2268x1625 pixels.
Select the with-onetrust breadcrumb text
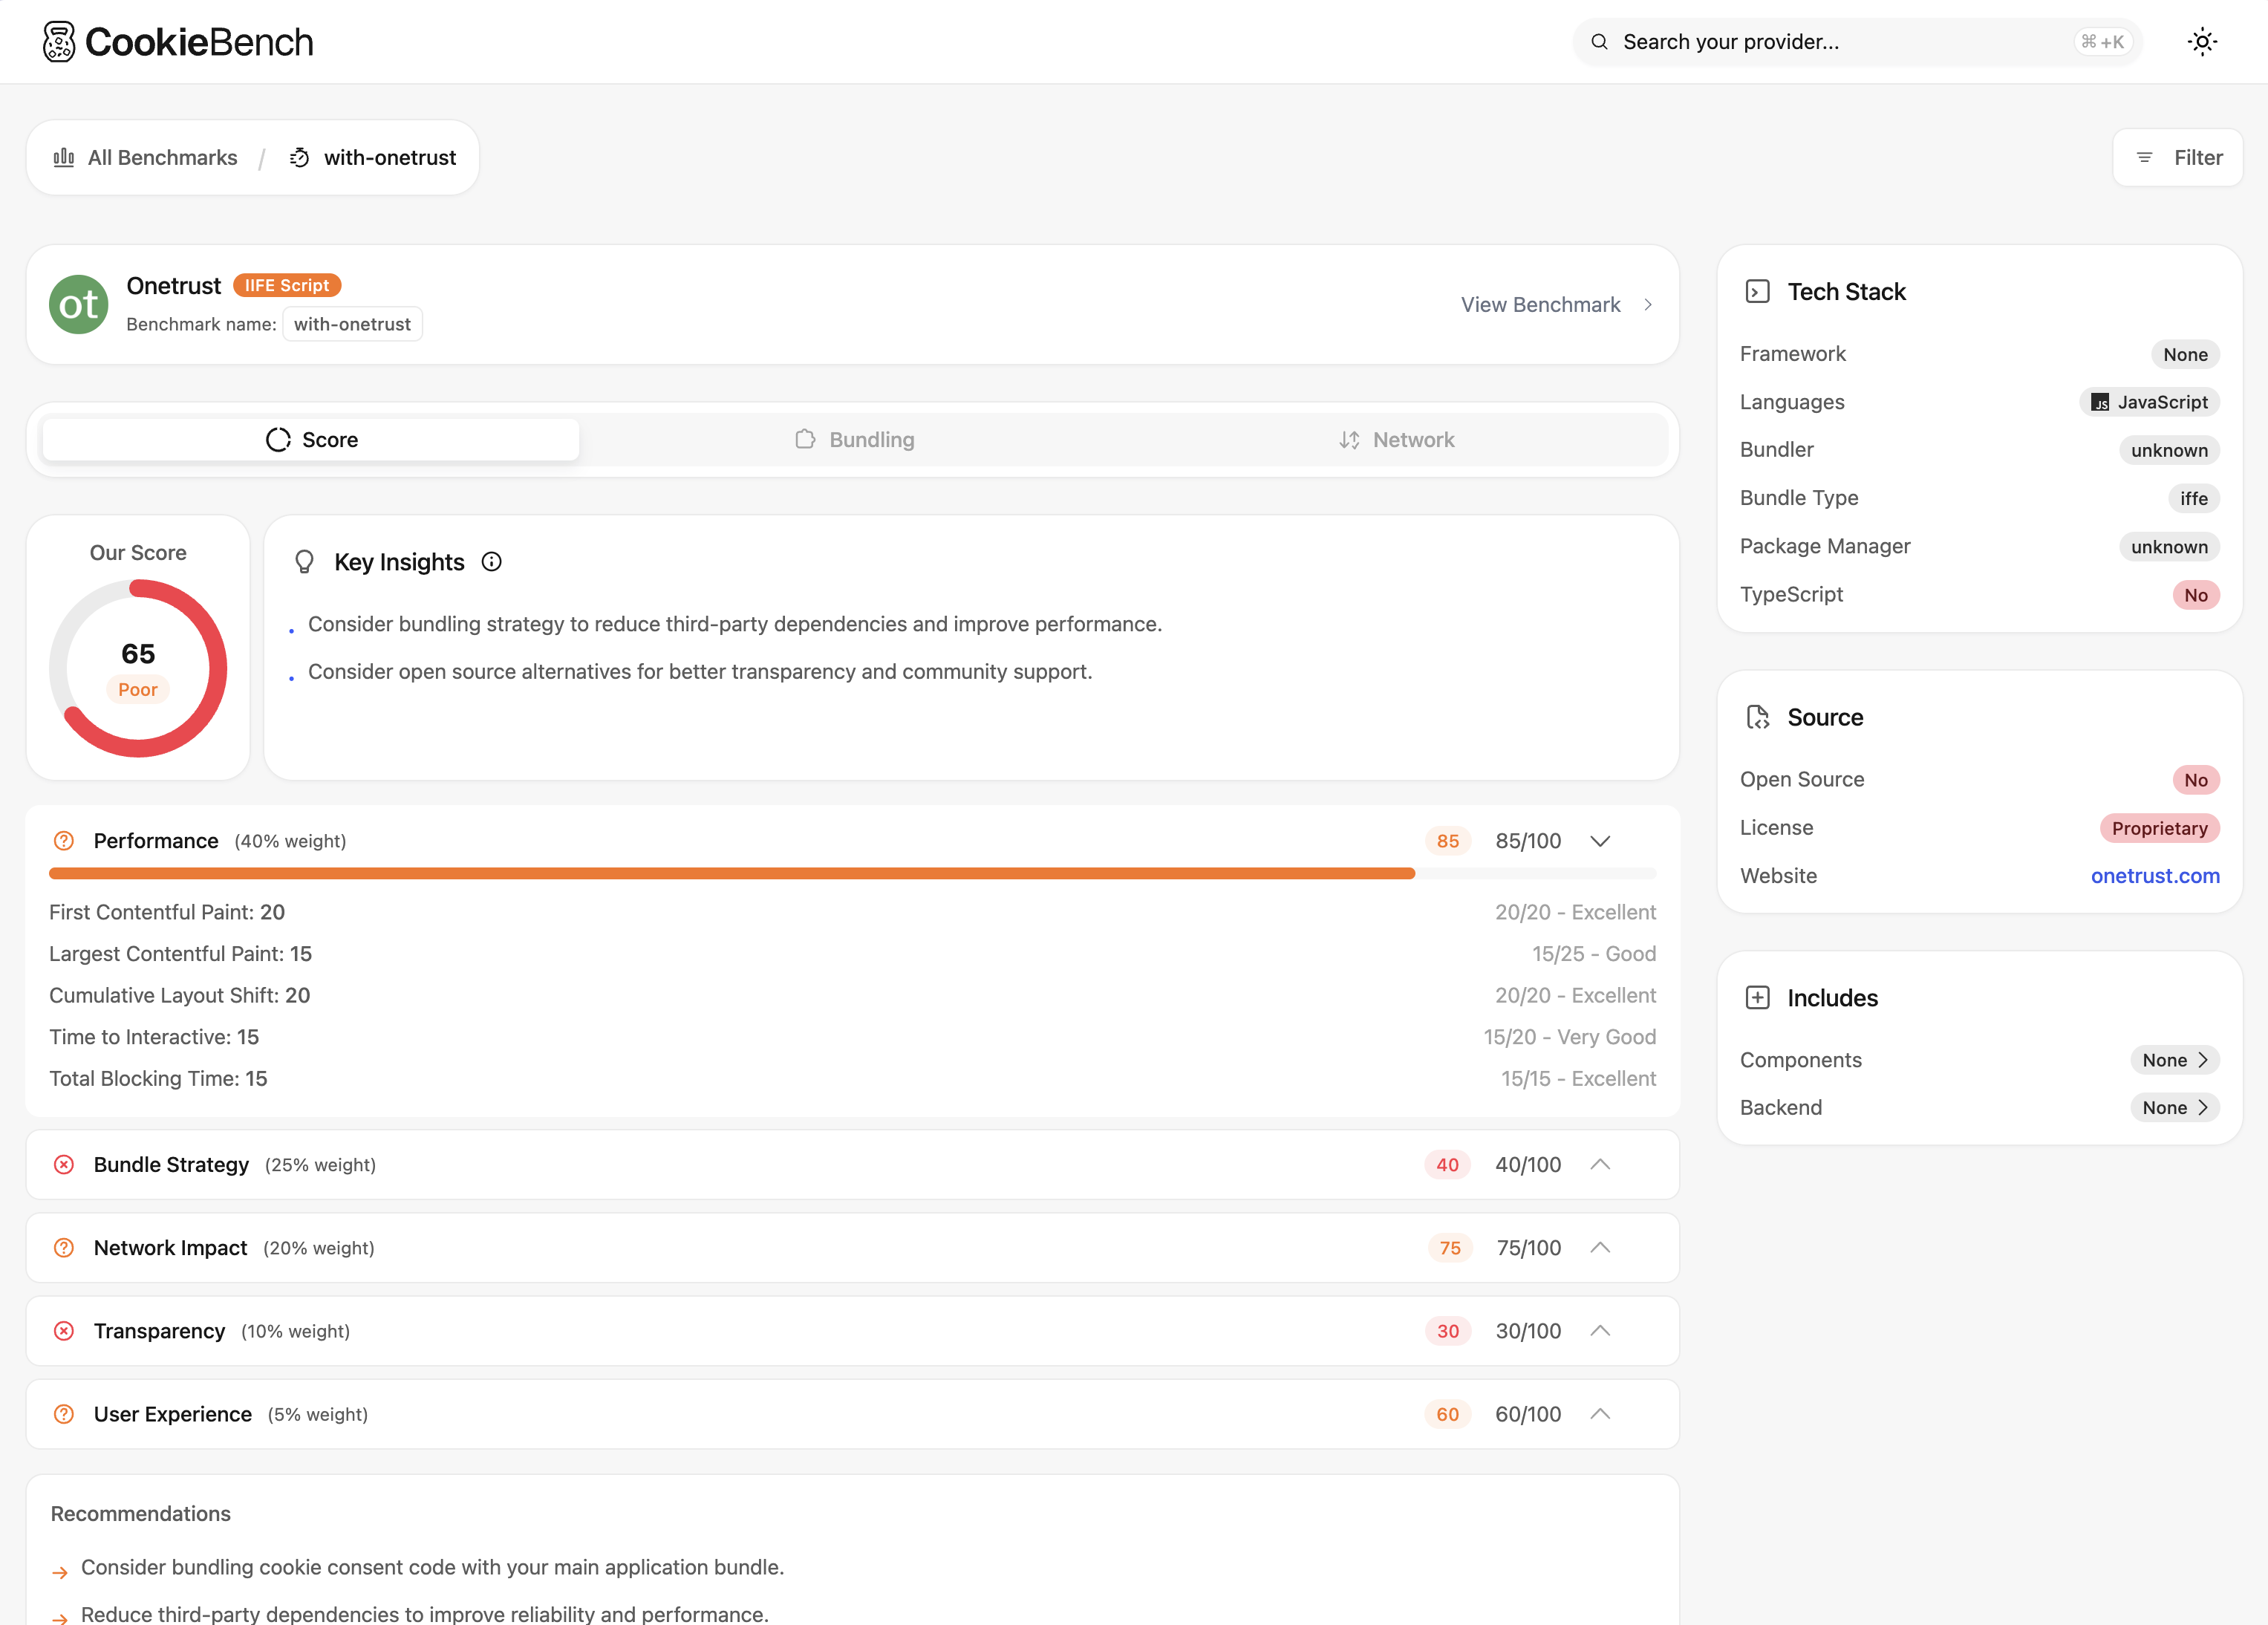click(390, 157)
